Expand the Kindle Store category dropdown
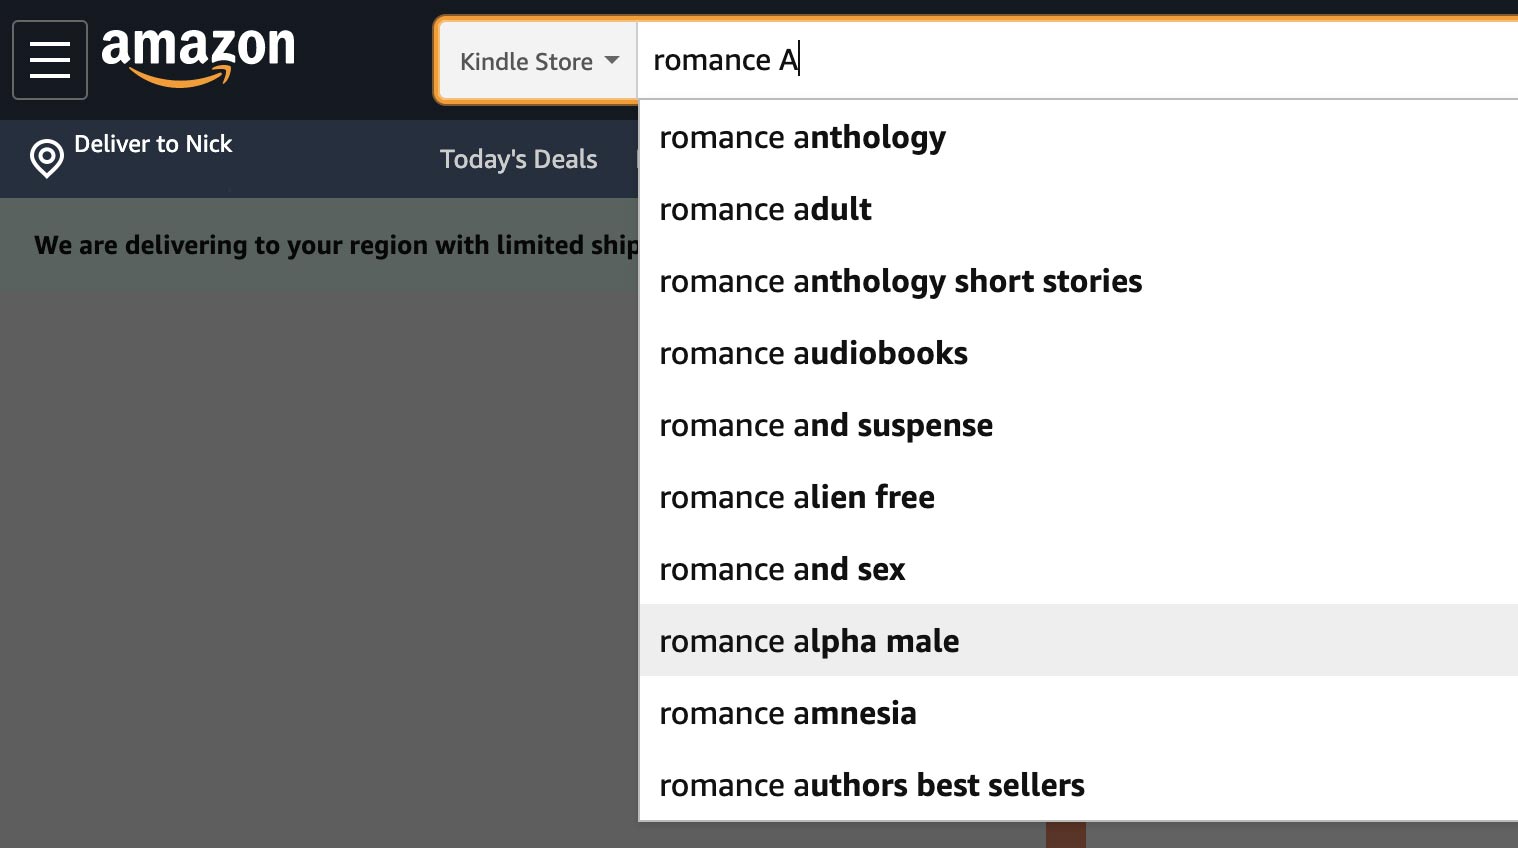The width and height of the screenshot is (1518, 848). point(539,61)
